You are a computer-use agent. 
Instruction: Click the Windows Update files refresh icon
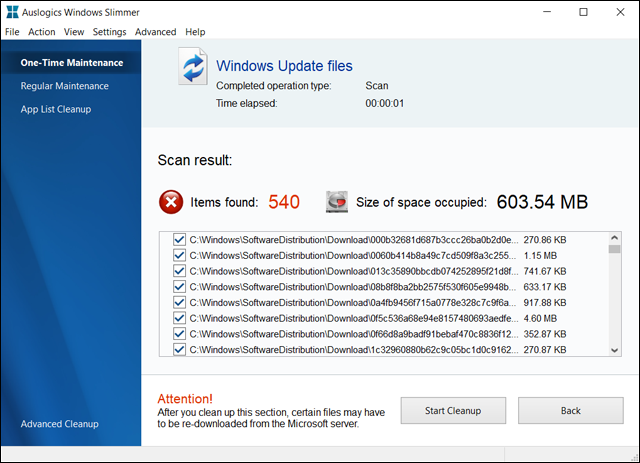pyautogui.click(x=193, y=67)
